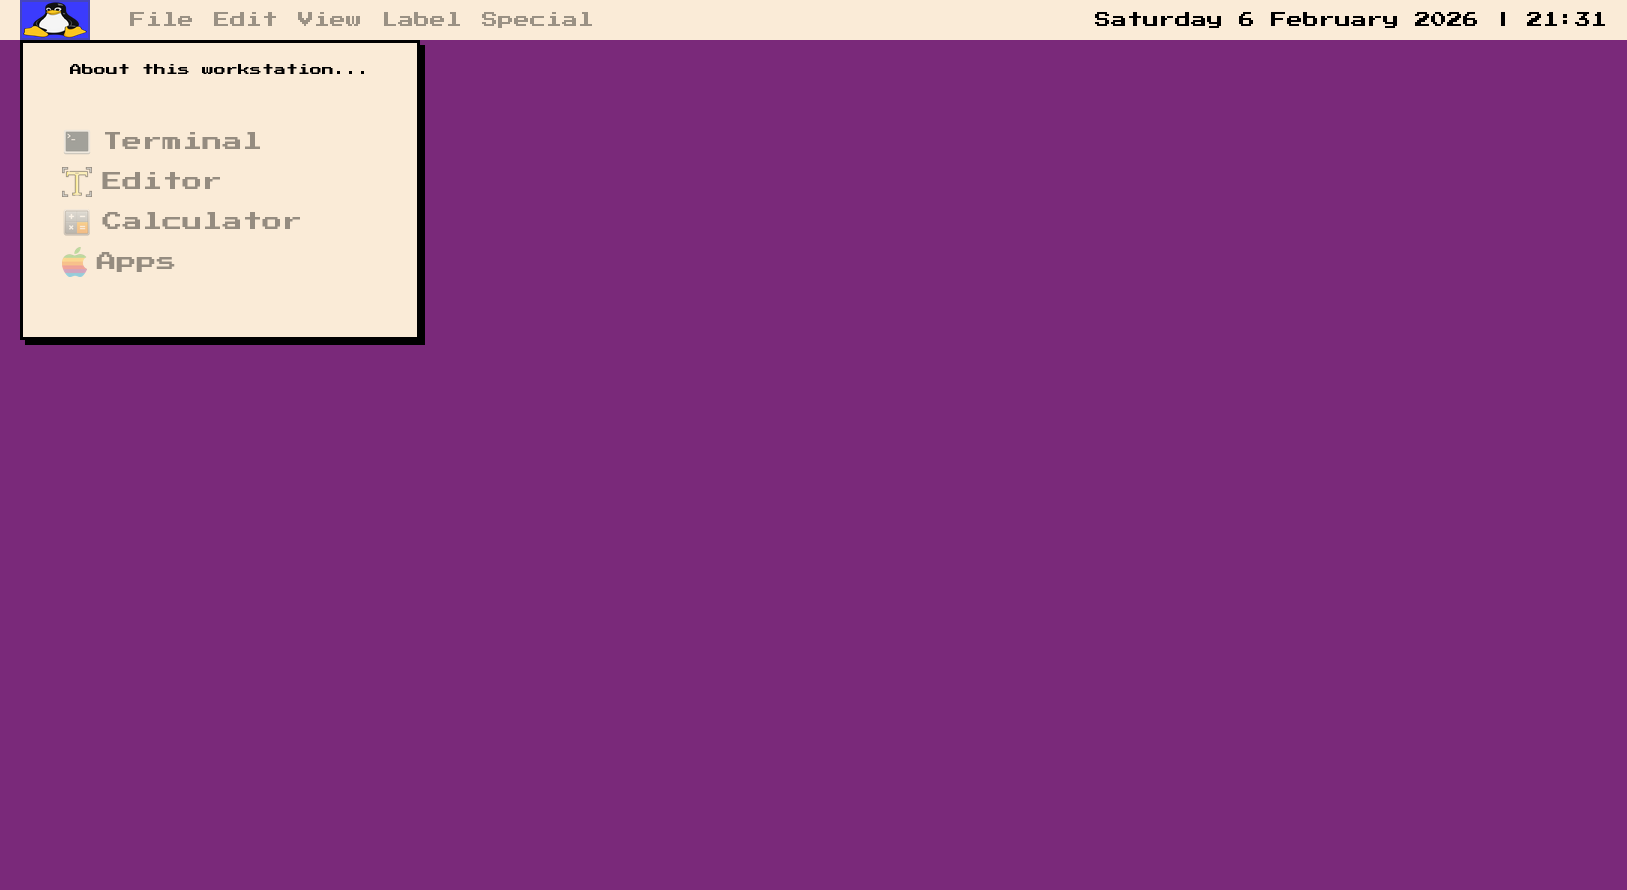Click the Editor text-cursor icon
The image size is (1627, 890).
tap(77, 182)
